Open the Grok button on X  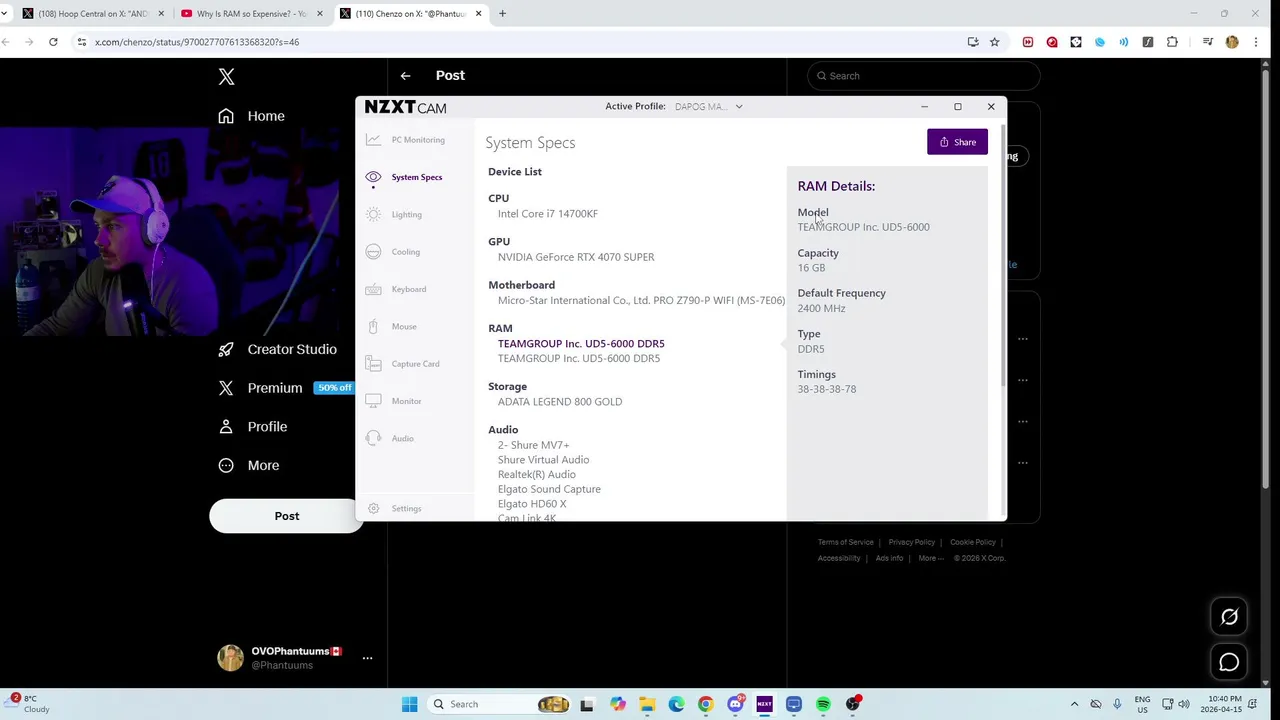(x=1230, y=617)
